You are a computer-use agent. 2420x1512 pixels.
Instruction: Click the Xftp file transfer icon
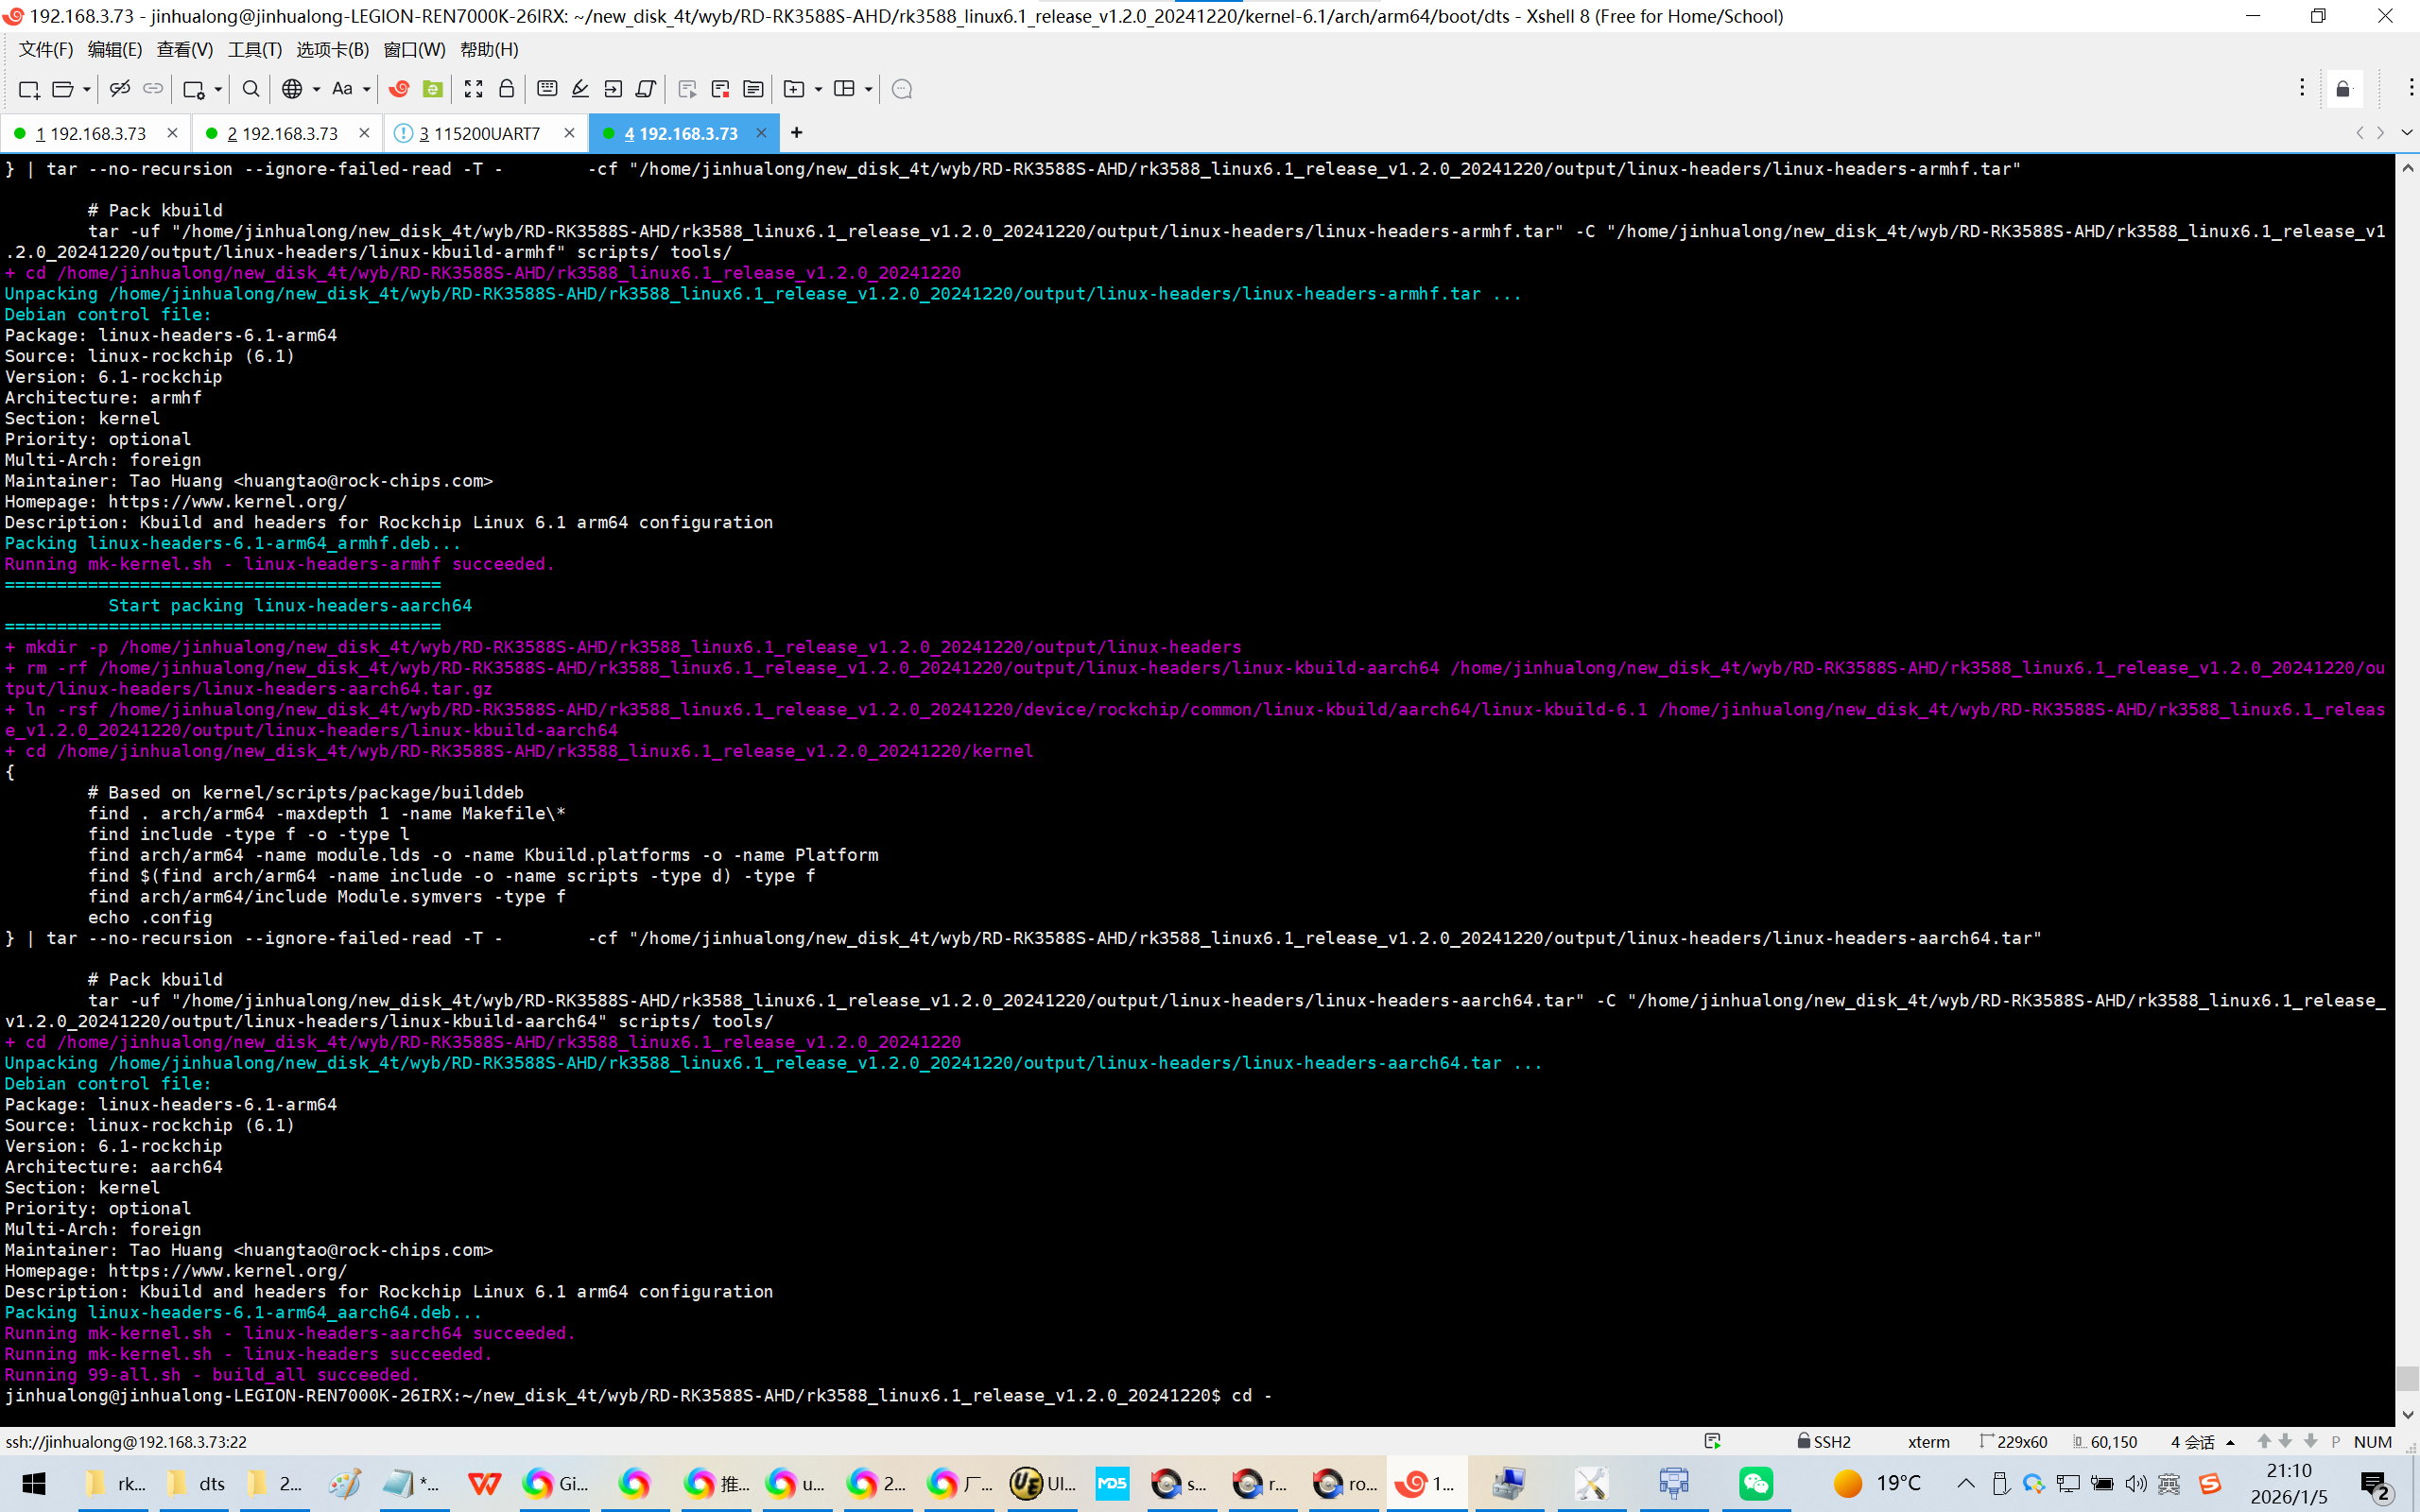[x=433, y=89]
